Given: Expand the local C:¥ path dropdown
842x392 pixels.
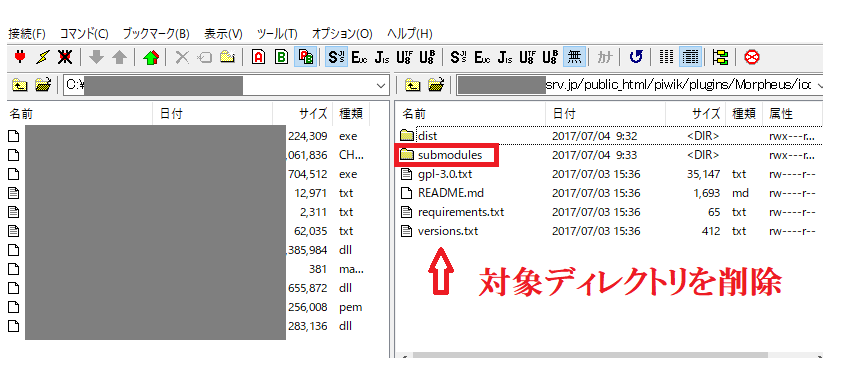Looking at the screenshot, I should pyautogui.click(x=381, y=85).
